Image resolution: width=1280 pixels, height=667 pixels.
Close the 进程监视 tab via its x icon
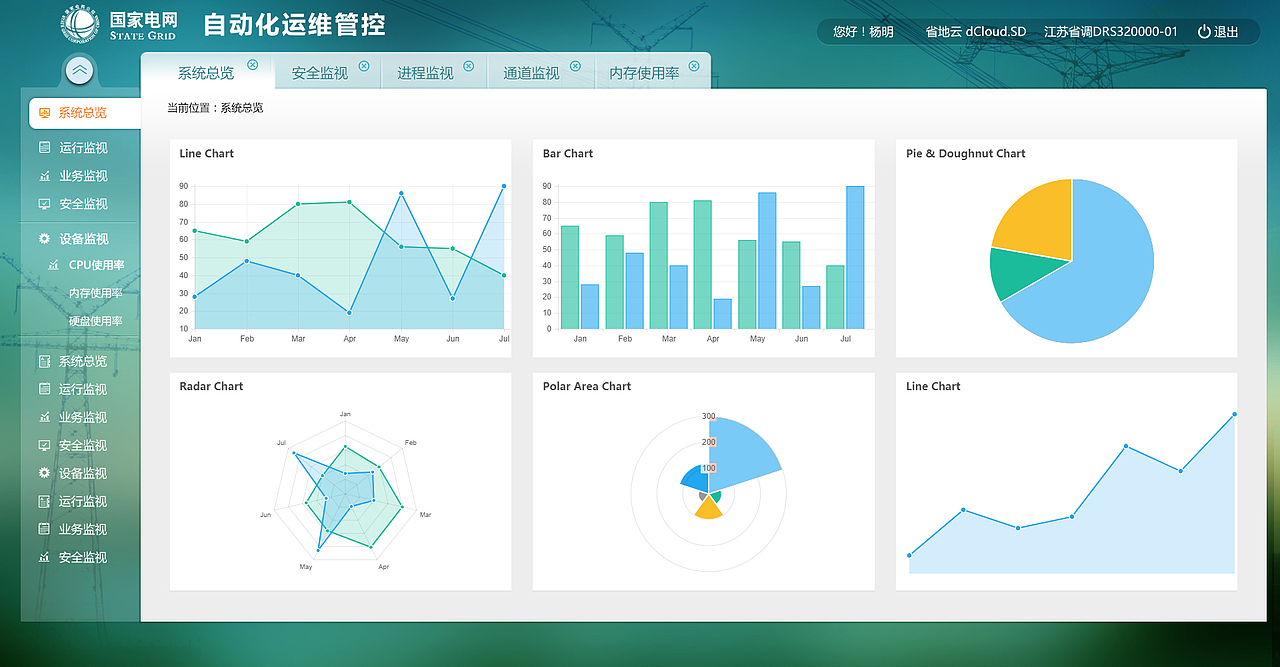tap(469, 66)
